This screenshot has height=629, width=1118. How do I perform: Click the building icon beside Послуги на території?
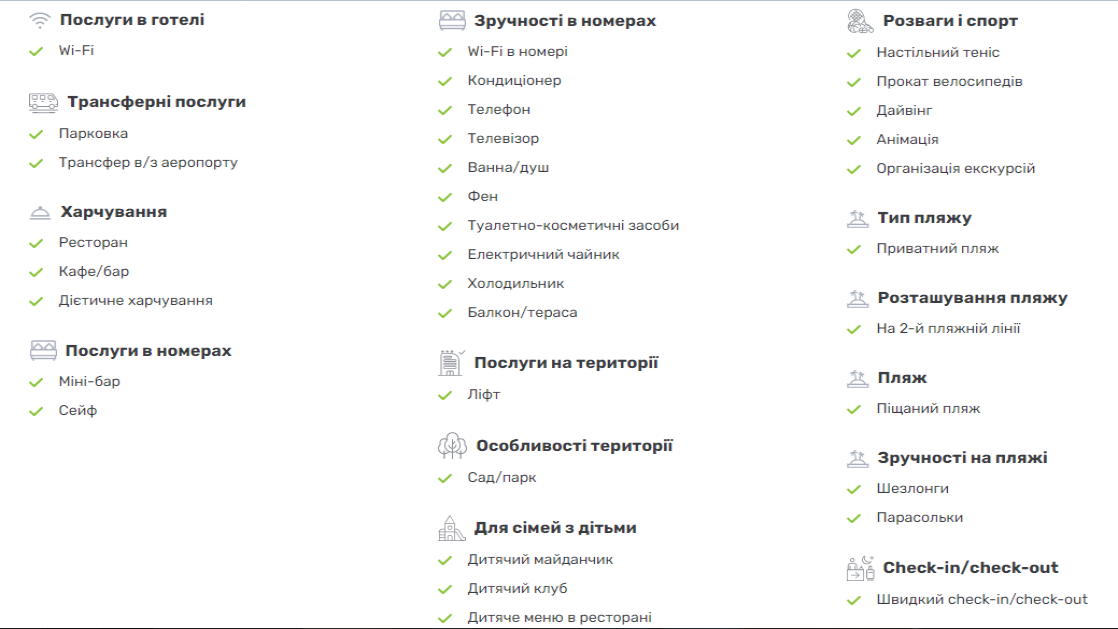[x=451, y=363]
